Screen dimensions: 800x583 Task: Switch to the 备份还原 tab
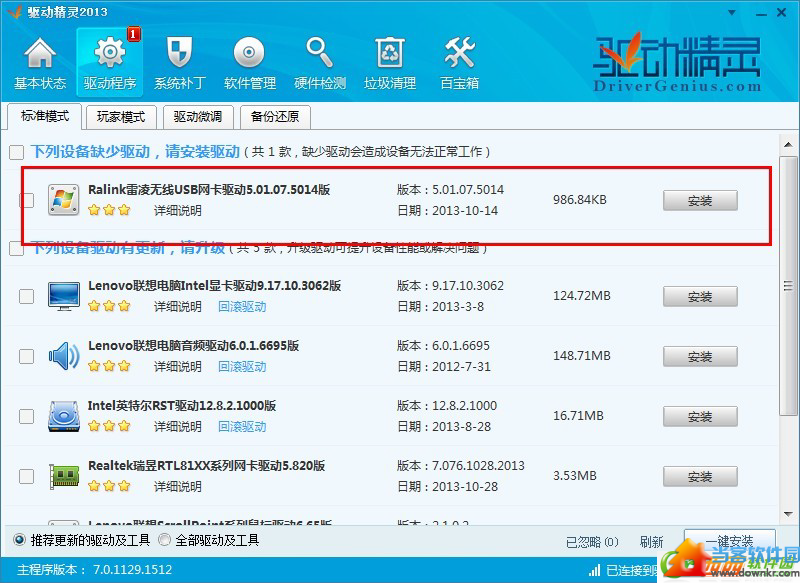pos(275,117)
